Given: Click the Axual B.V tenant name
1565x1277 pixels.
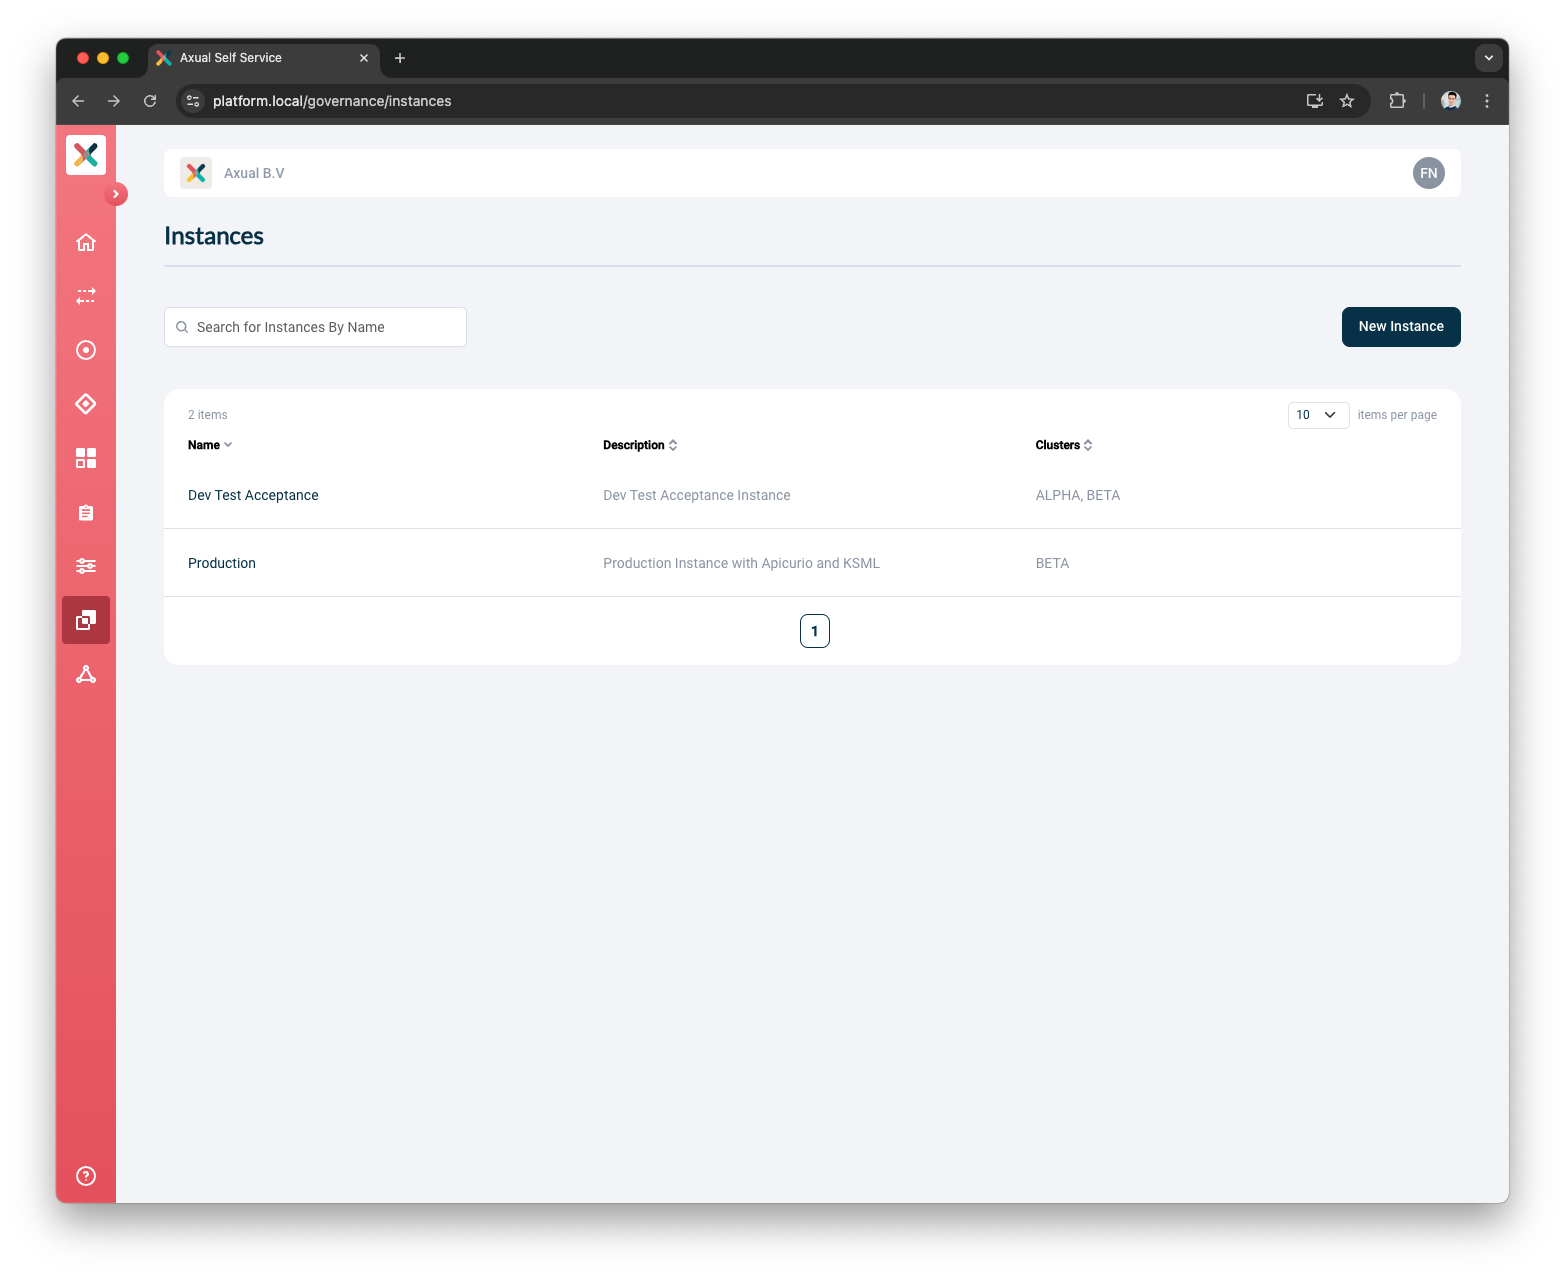Looking at the screenshot, I should coord(254,173).
